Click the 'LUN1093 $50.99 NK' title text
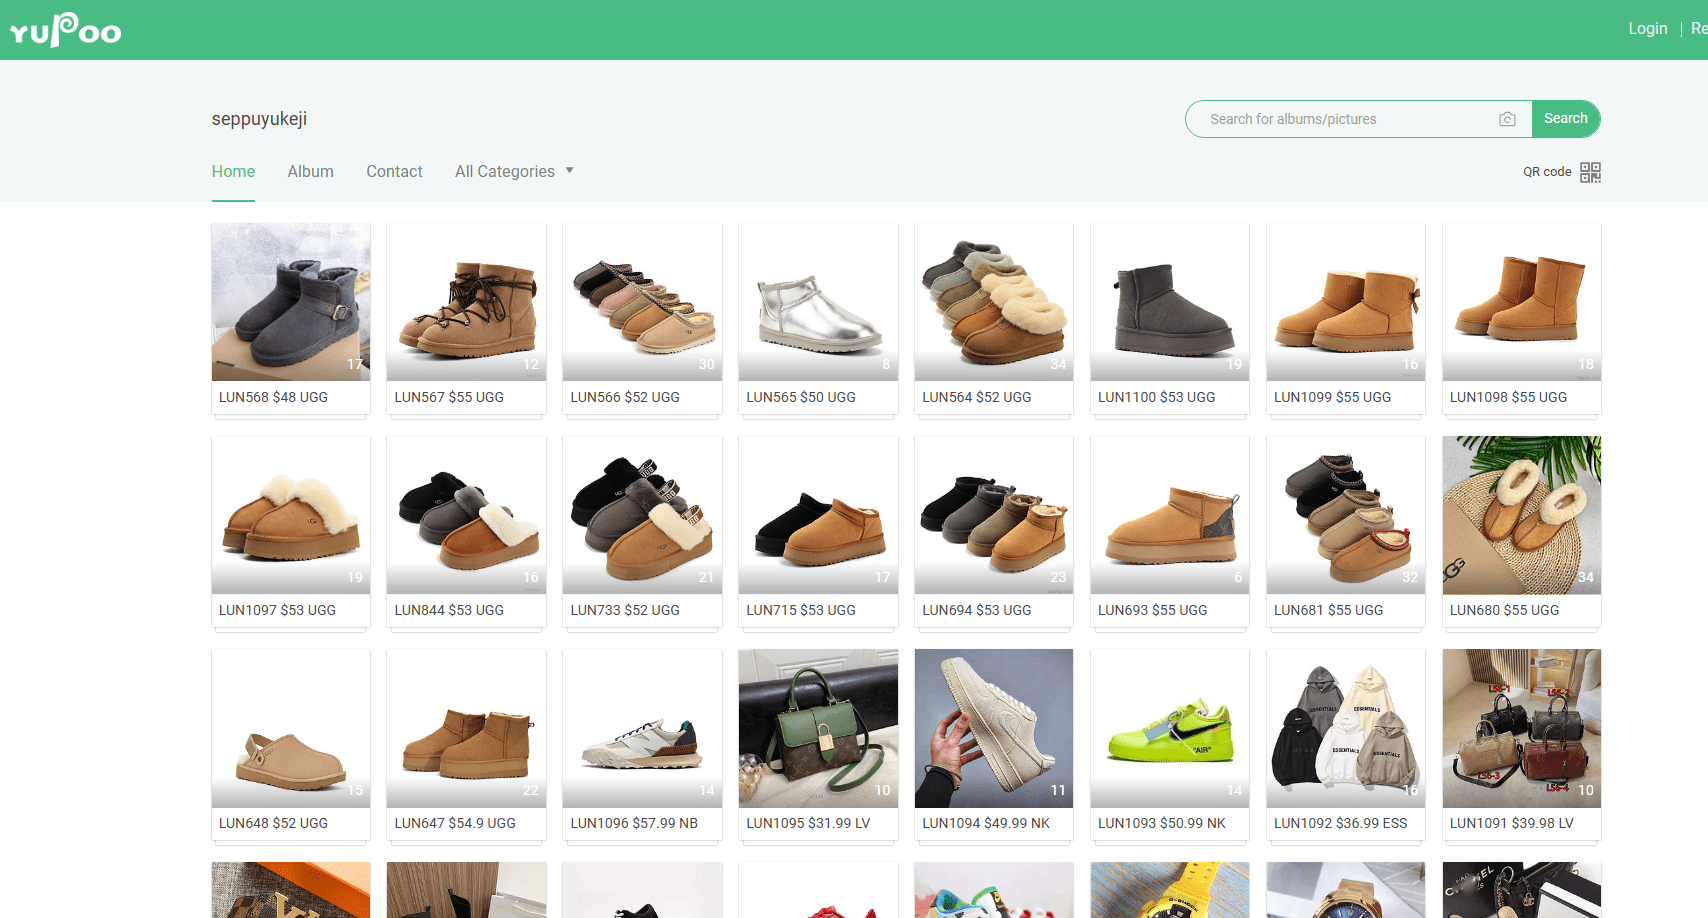1708x918 pixels. (x=1162, y=823)
